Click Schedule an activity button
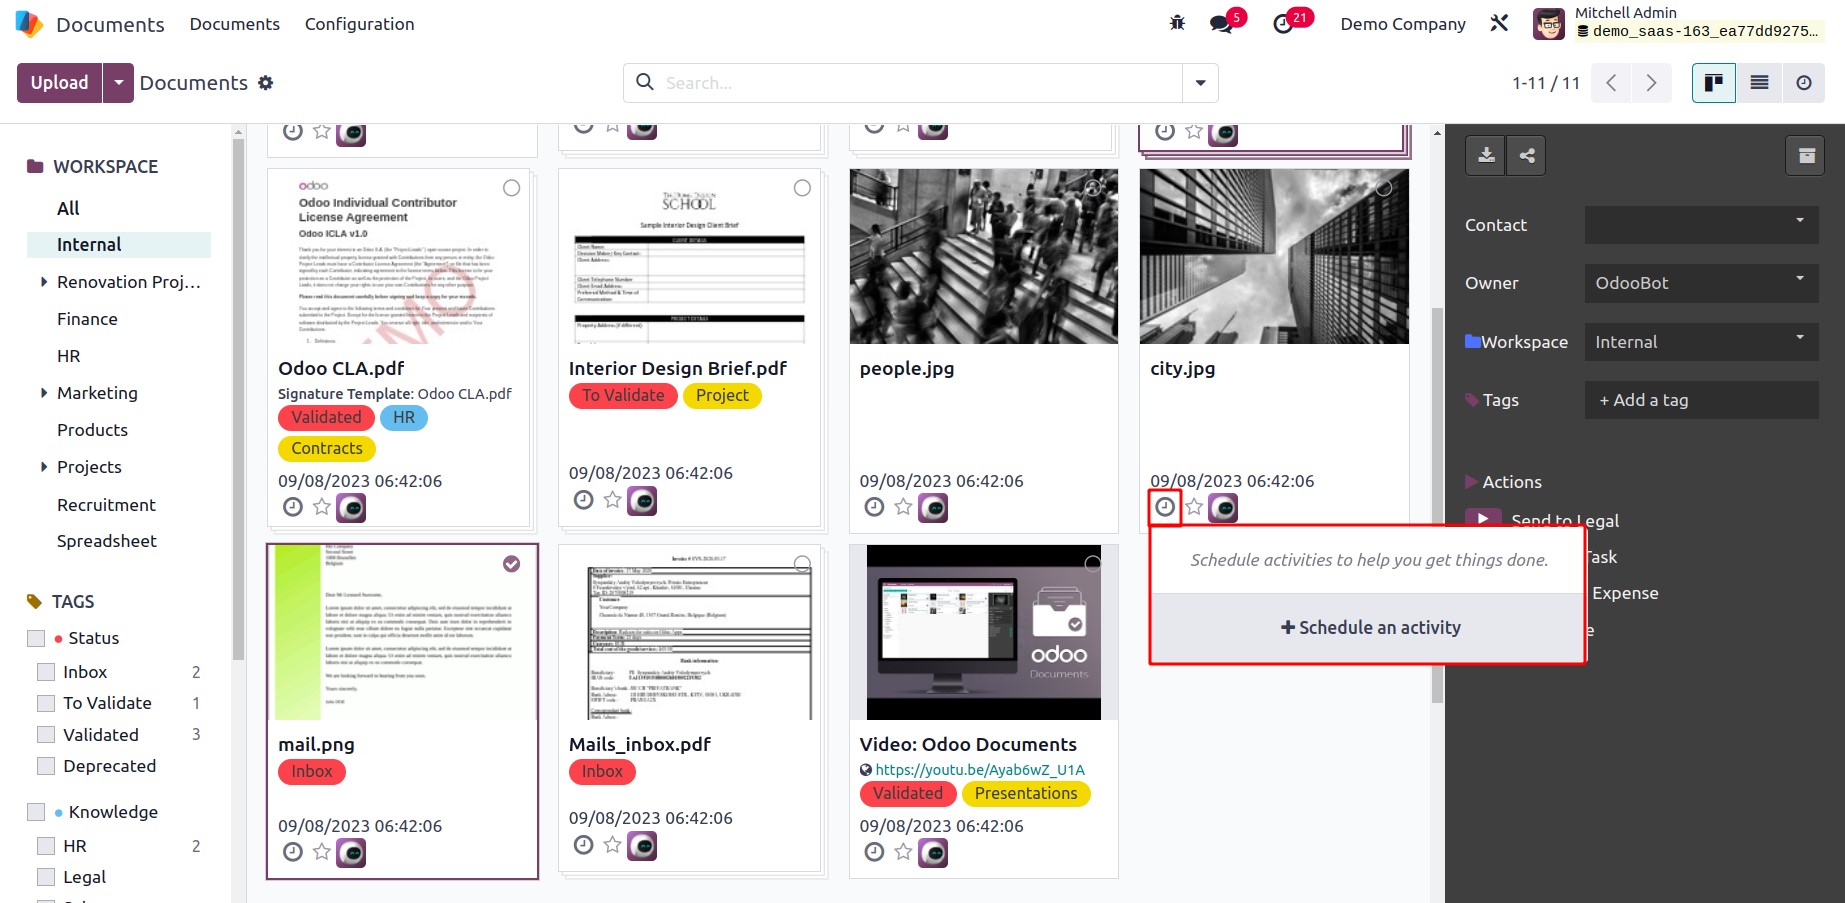Viewport: 1845px width, 903px height. [x=1370, y=628]
